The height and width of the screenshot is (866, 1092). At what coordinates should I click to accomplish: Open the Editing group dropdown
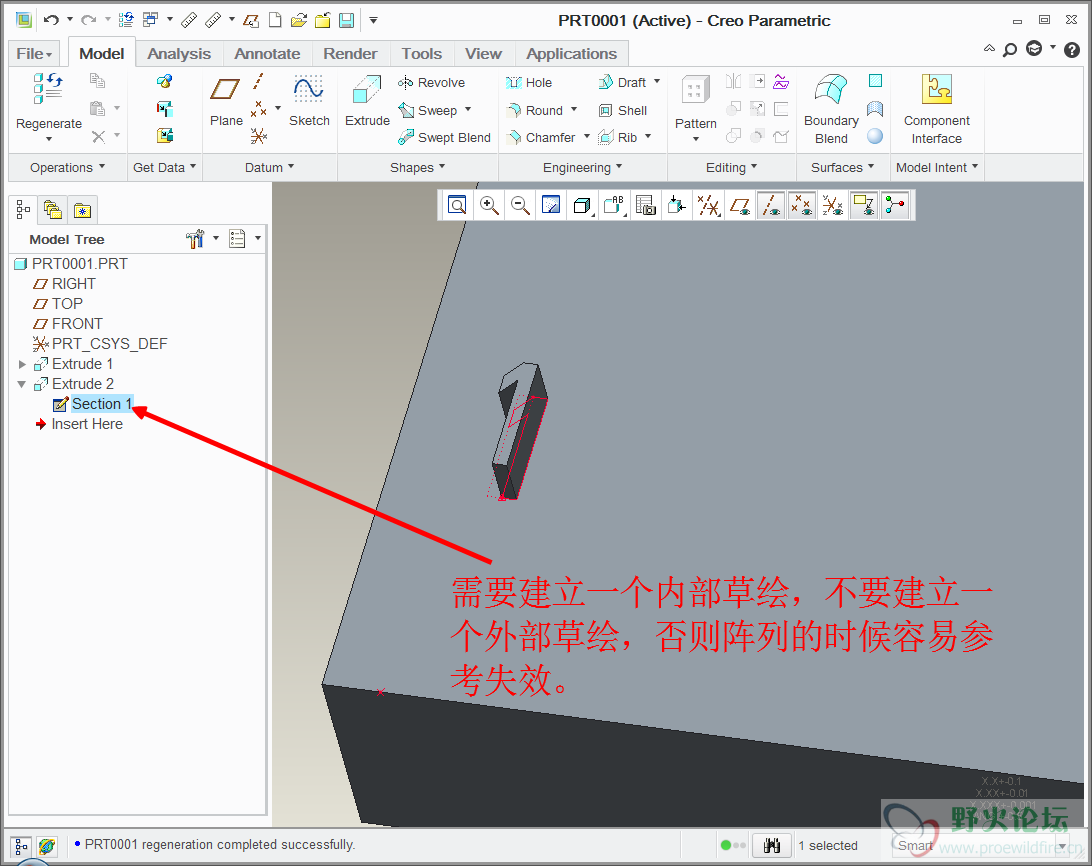[x=731, y=167]
